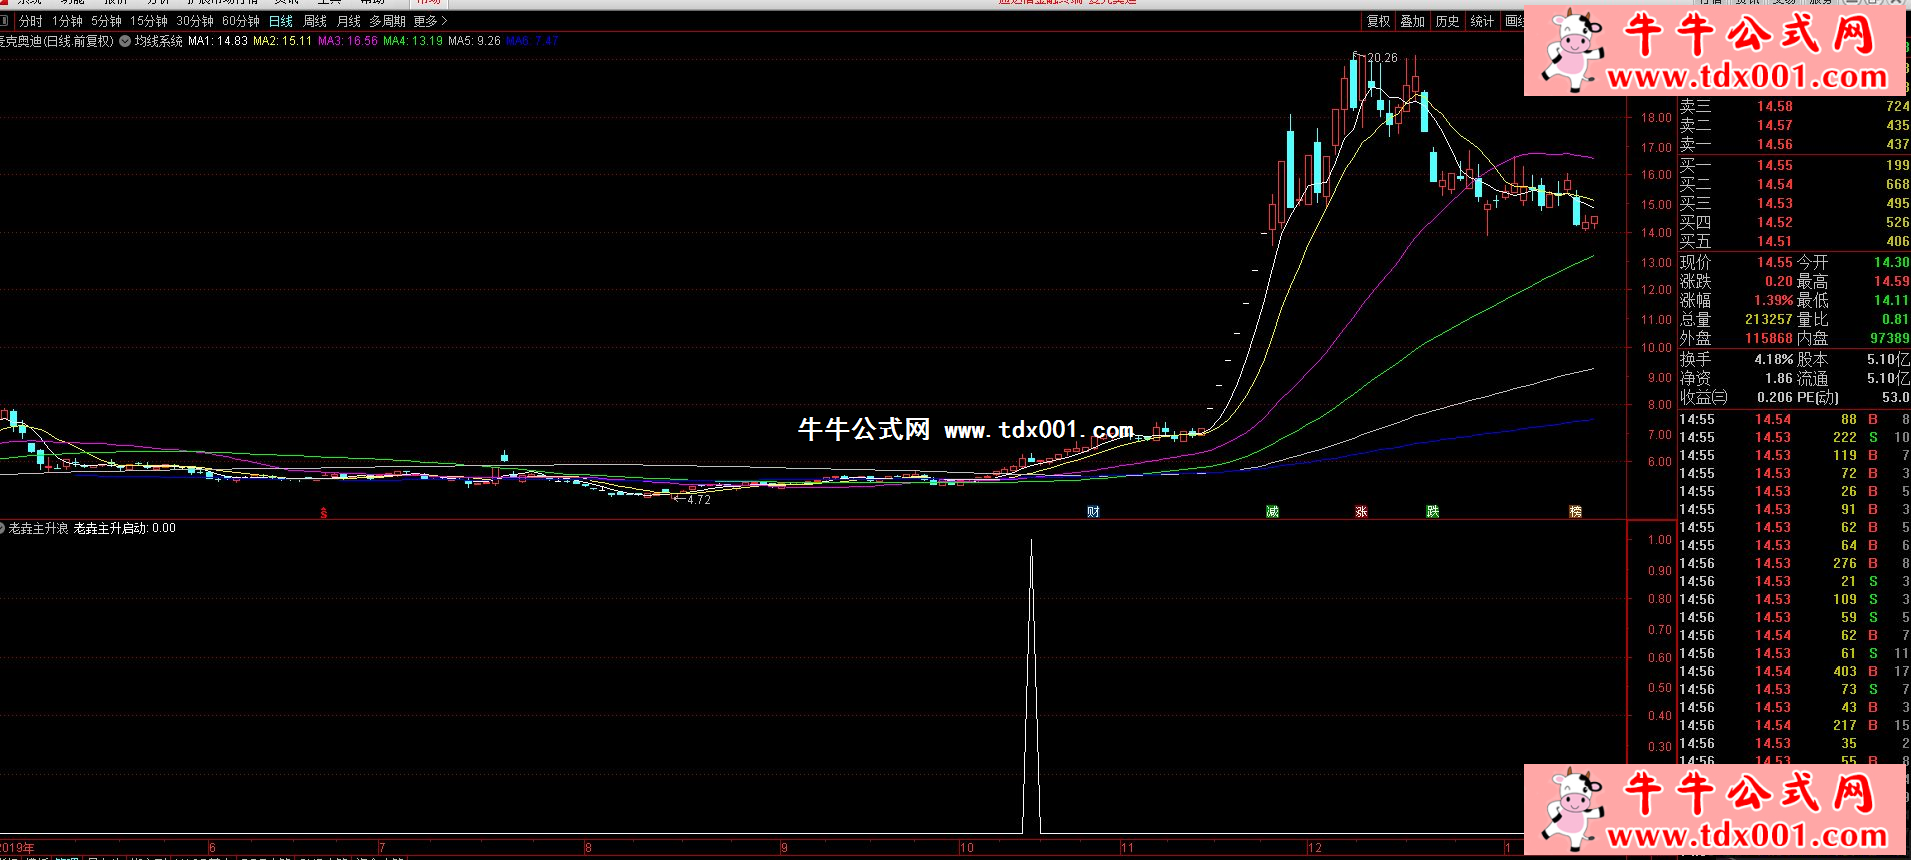Image resolution: width=1911 pixels, height=860 pixels.
Task: Click the MA1: 14.83 value
Action: pos(218,41)
